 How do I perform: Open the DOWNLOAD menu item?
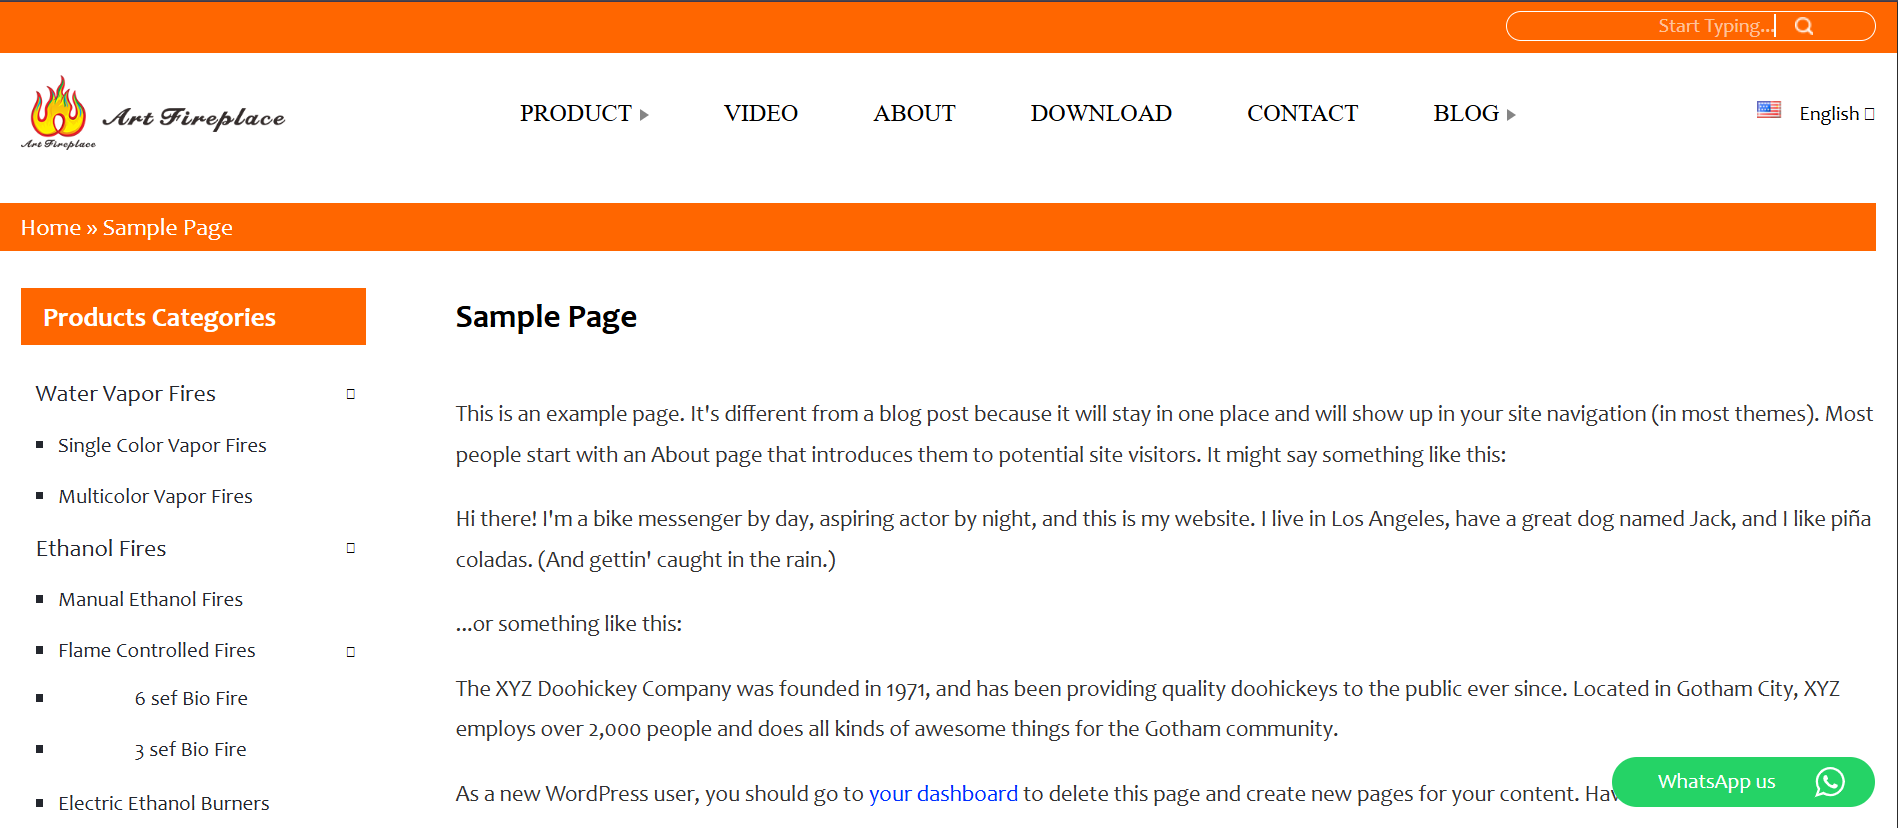tap(1100, 114)
